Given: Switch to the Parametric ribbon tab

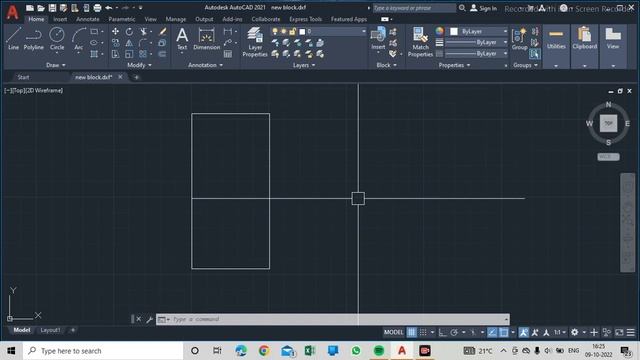Looking at the screenshot, I should (x=122, y=19).
